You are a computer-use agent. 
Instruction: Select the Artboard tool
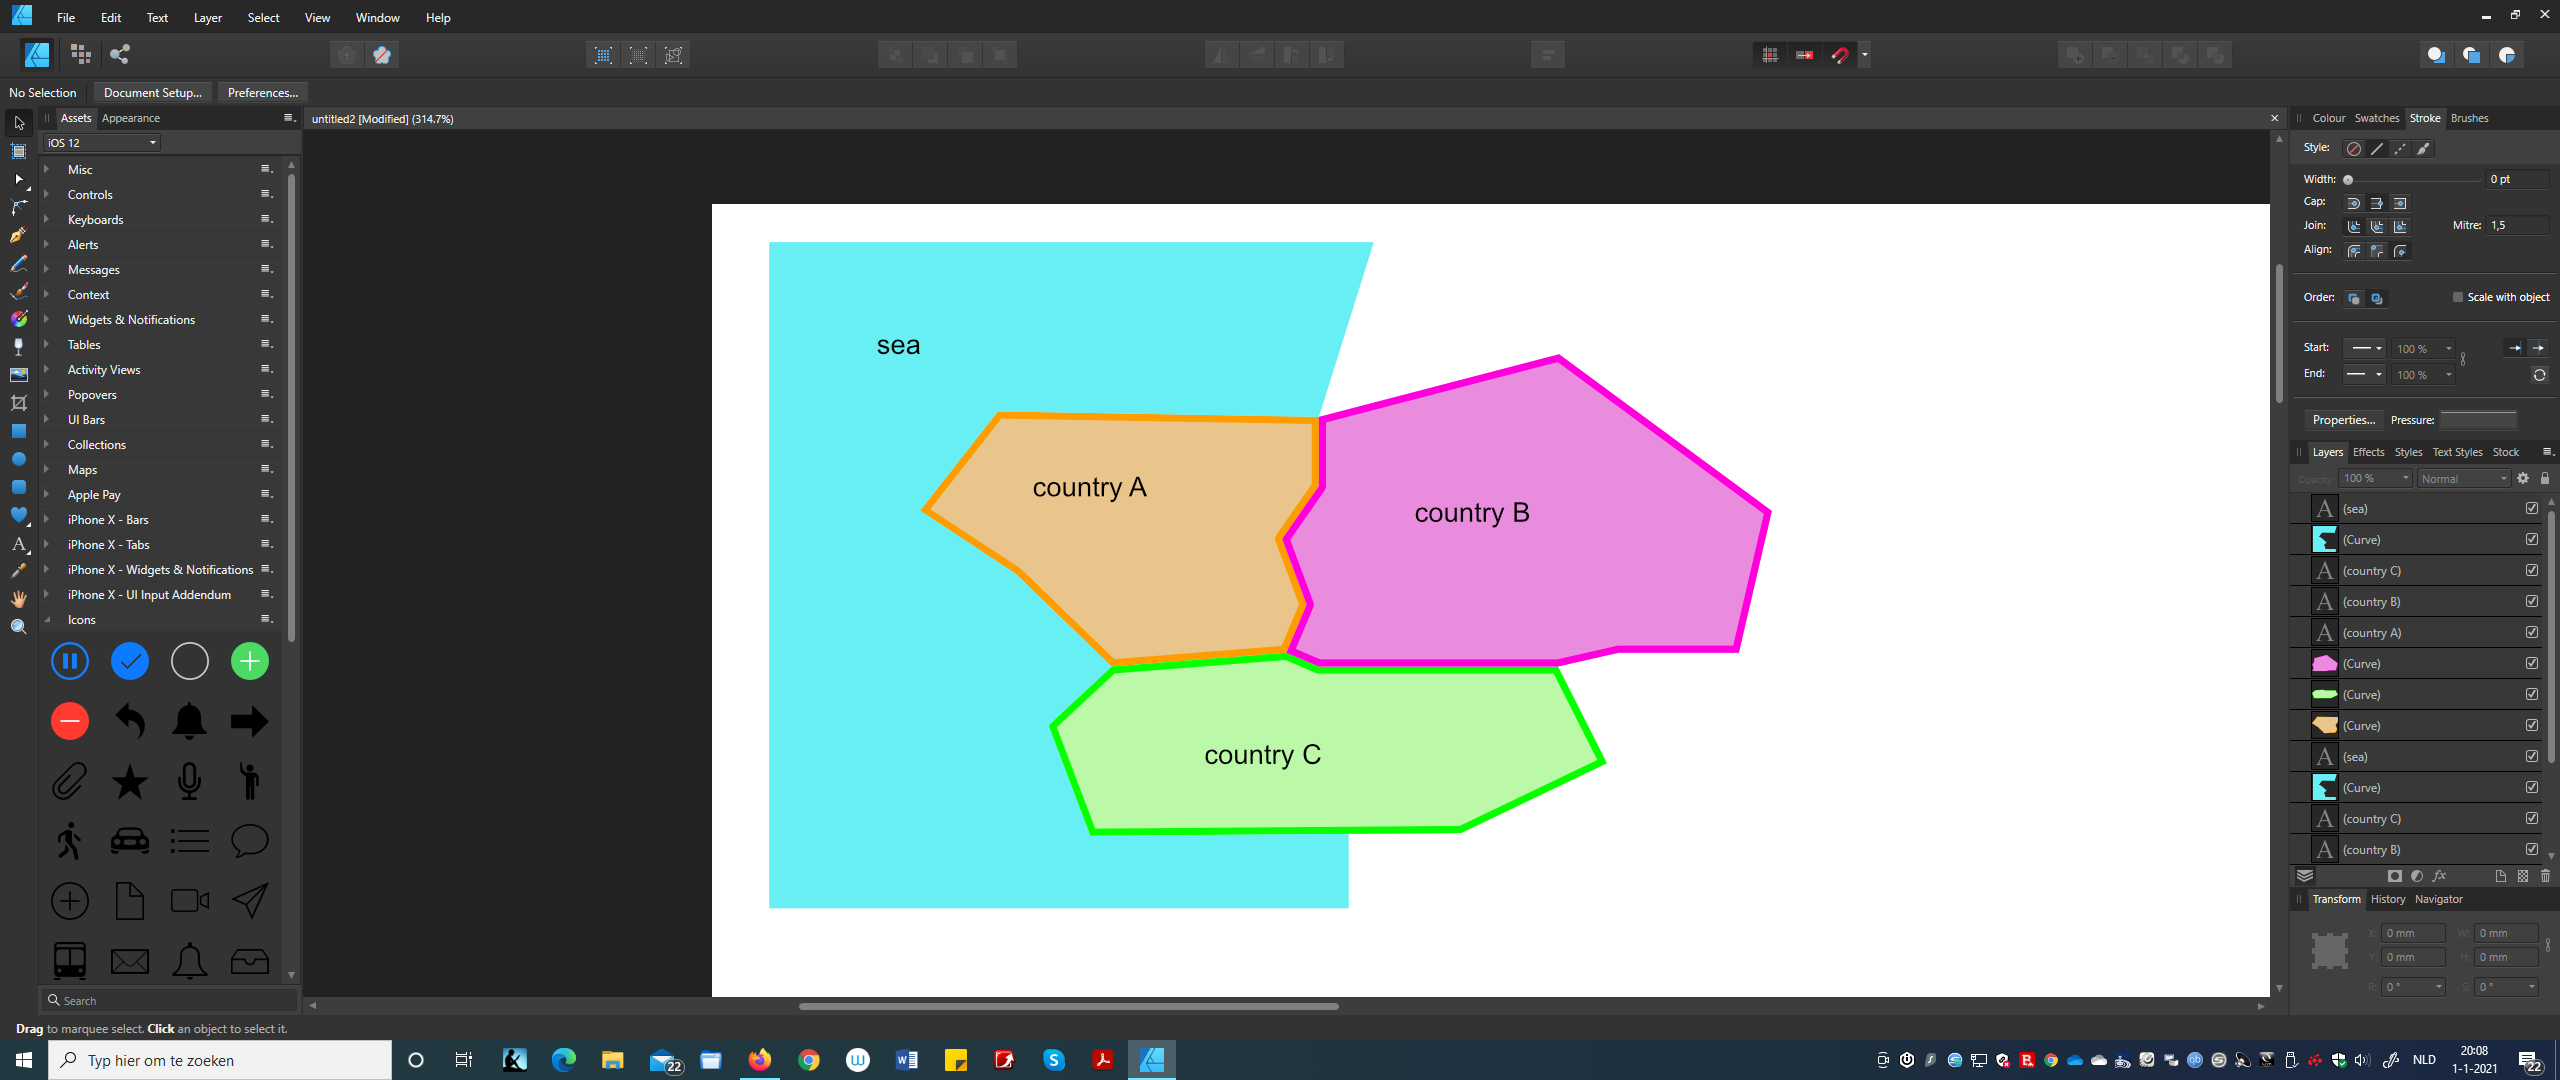(x=18, y=151)
